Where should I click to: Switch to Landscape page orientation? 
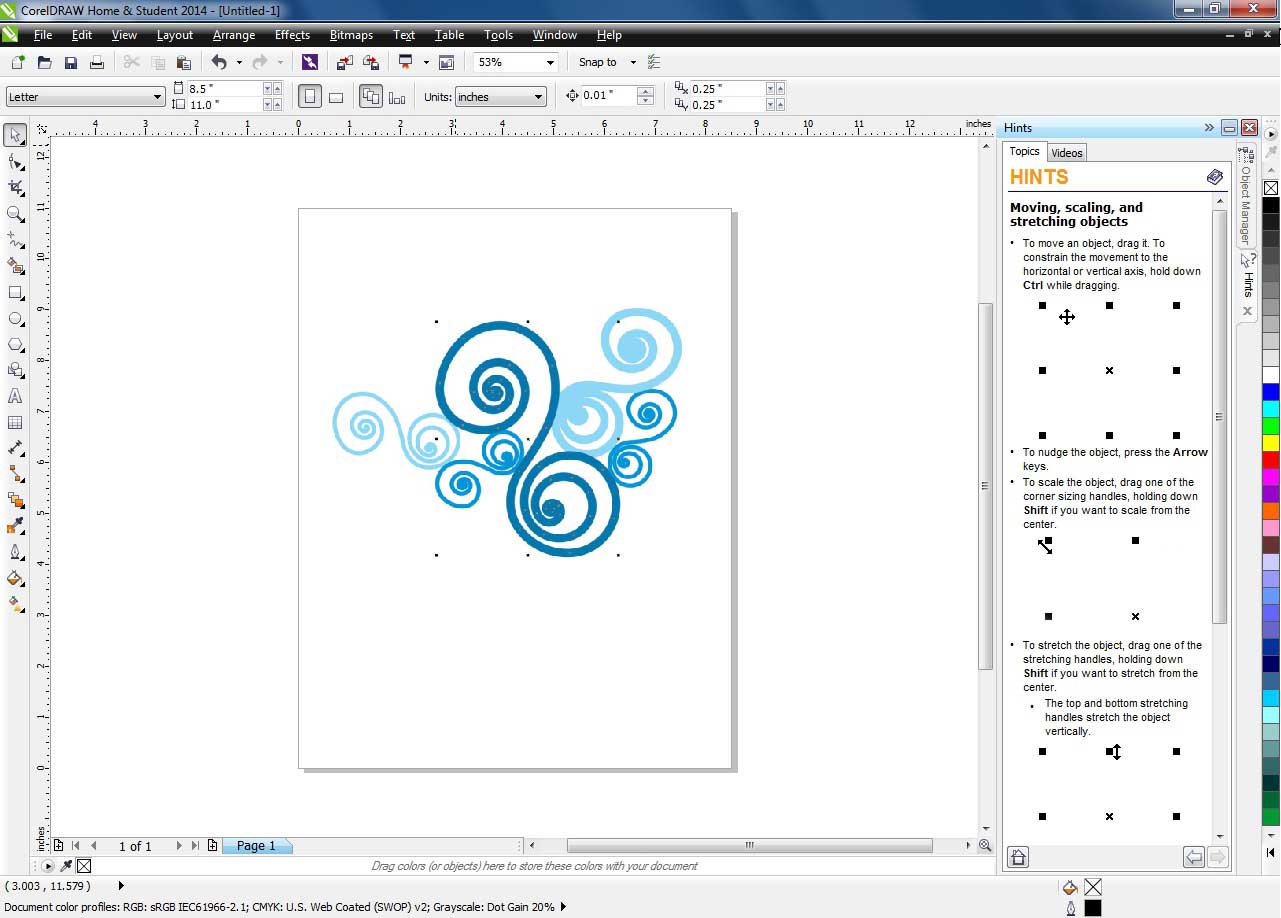coord(336,97)
